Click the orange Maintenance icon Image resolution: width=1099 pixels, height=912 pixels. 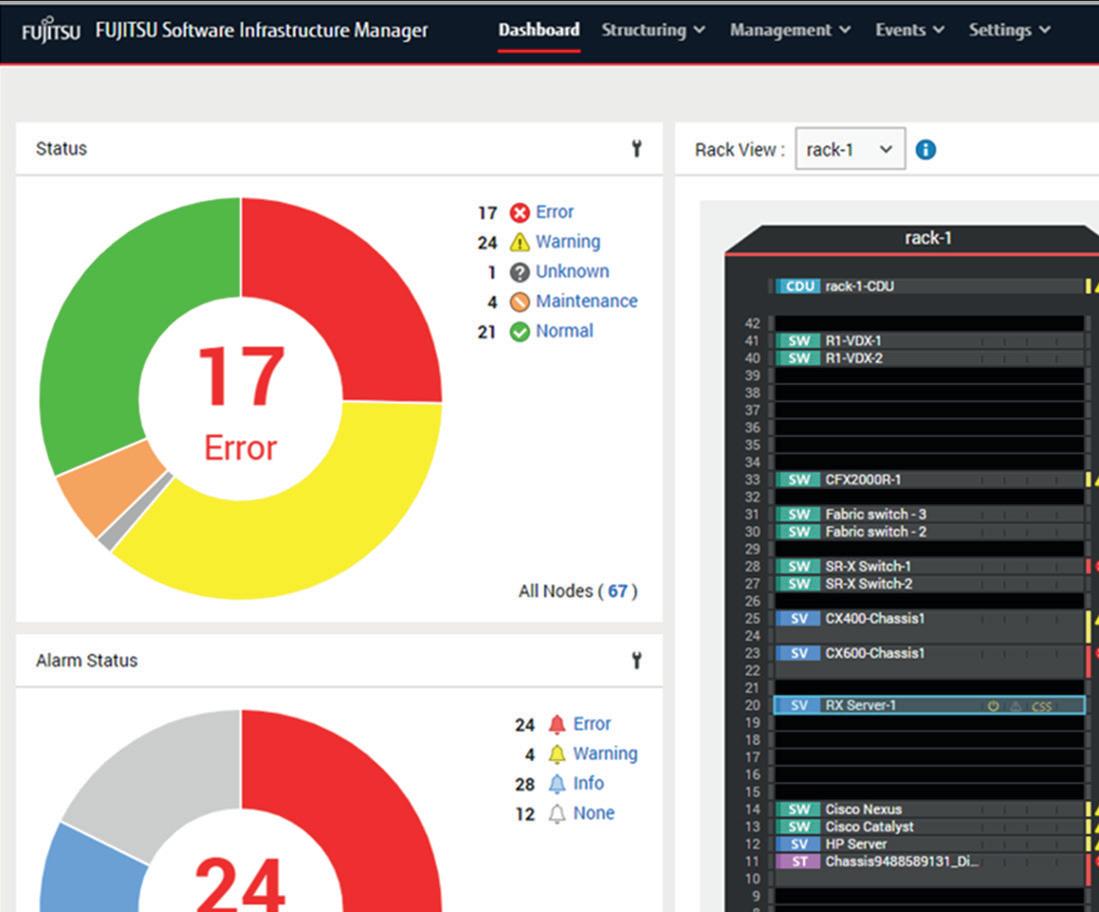pyautogui.click(x=519, y=301)
